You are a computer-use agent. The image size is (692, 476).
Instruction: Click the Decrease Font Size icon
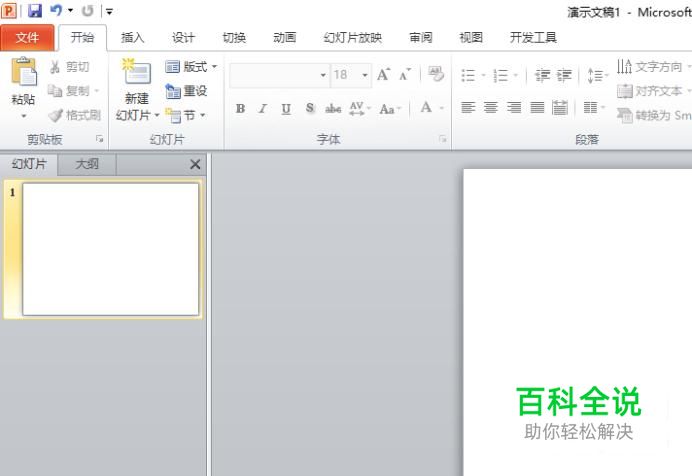405,75
